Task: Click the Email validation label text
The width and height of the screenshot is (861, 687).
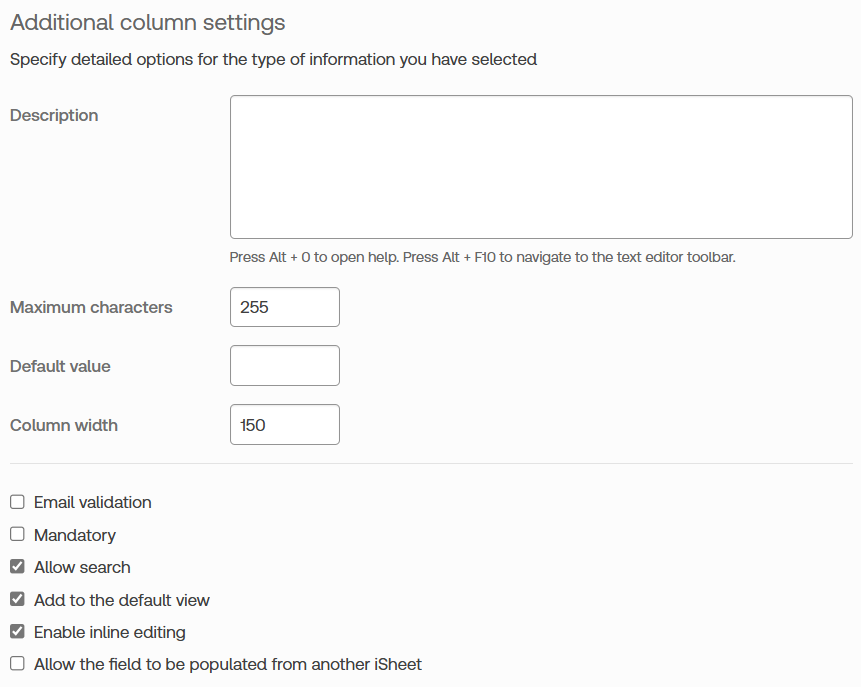Action: tap(93, 502)
